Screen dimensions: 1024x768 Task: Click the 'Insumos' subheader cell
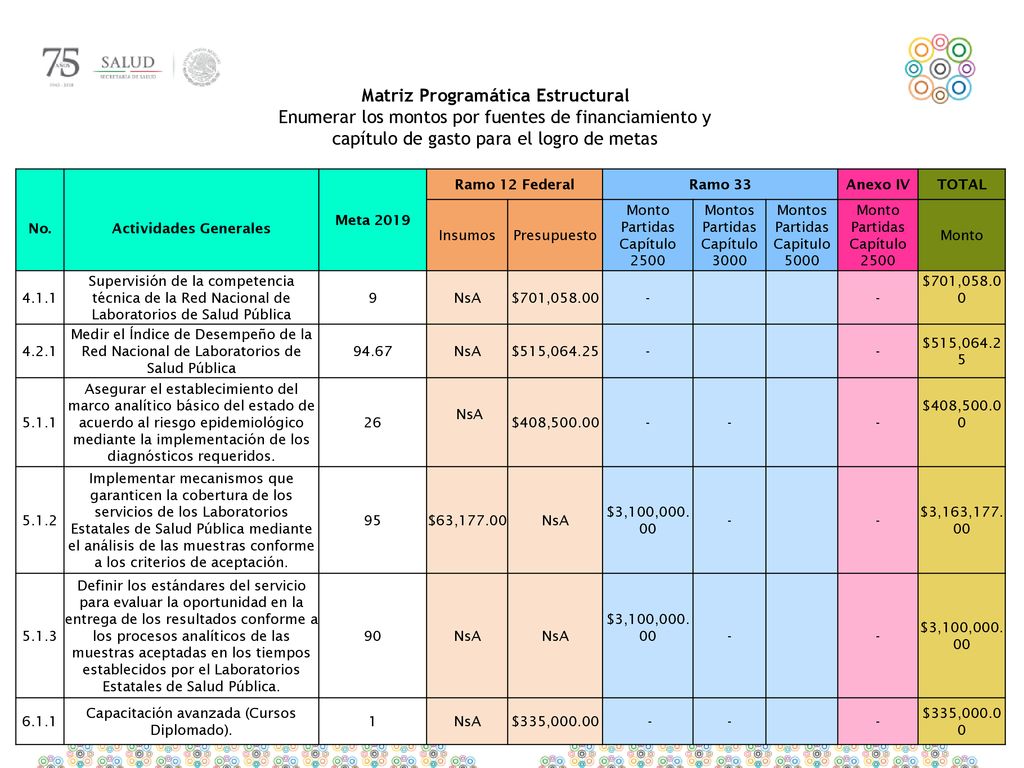pyautogui.click(x=467, y=235)
